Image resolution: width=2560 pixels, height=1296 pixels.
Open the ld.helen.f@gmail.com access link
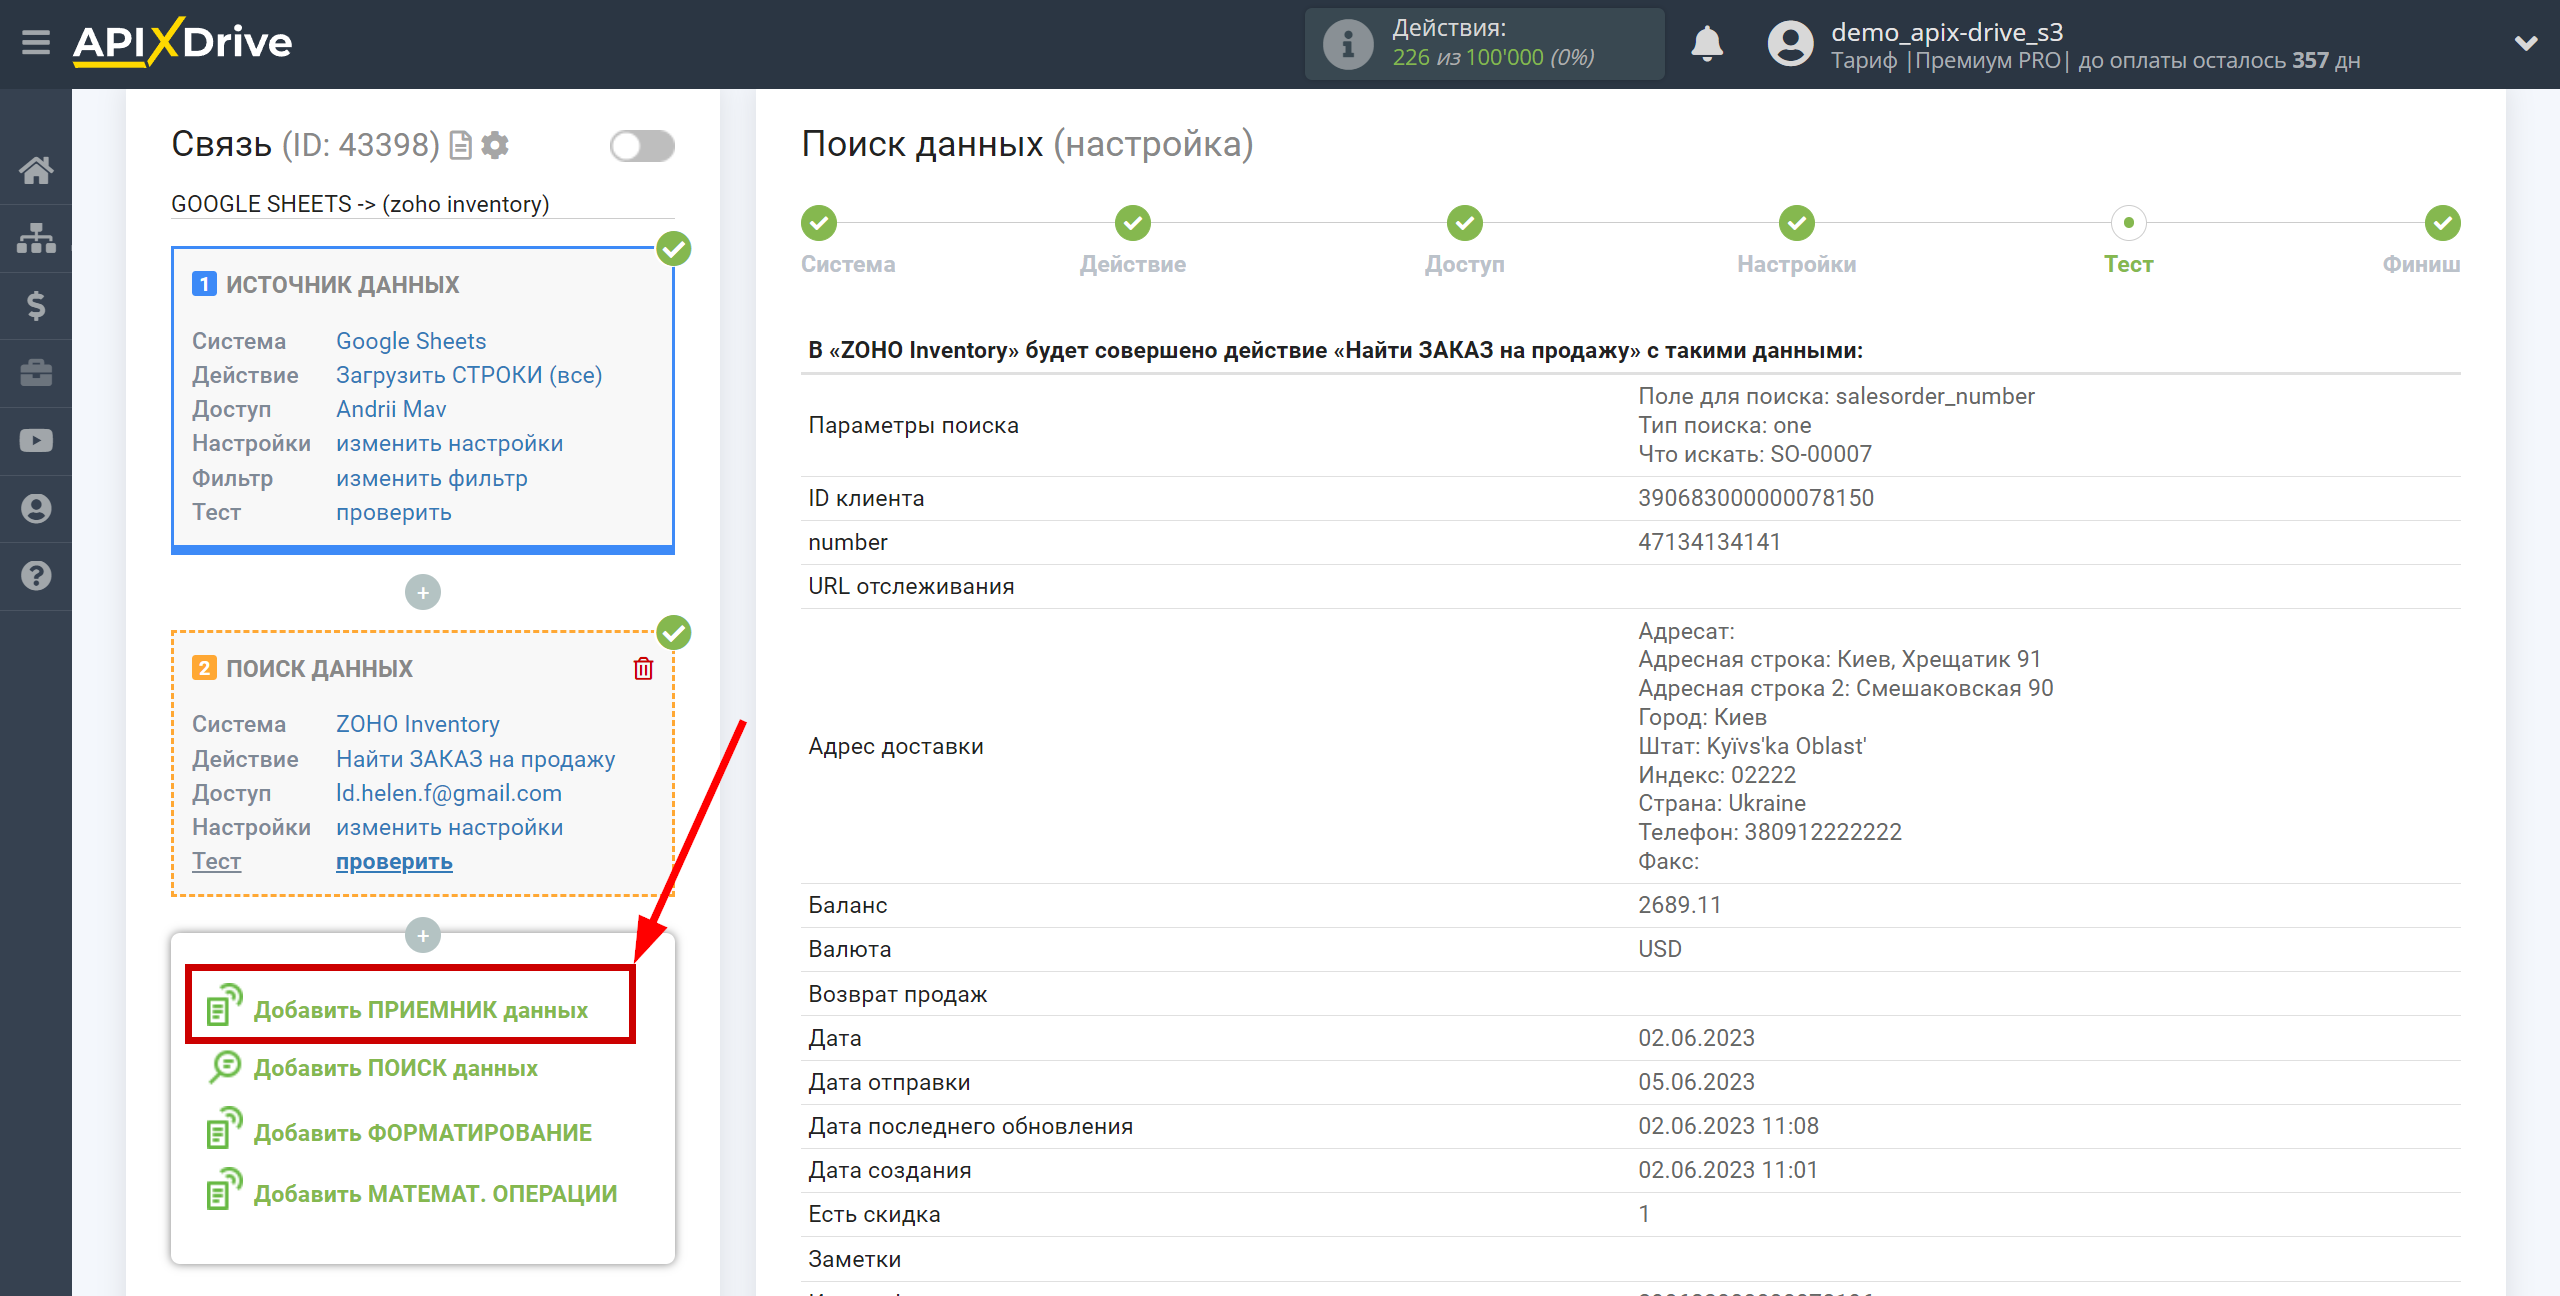(449, 793)
